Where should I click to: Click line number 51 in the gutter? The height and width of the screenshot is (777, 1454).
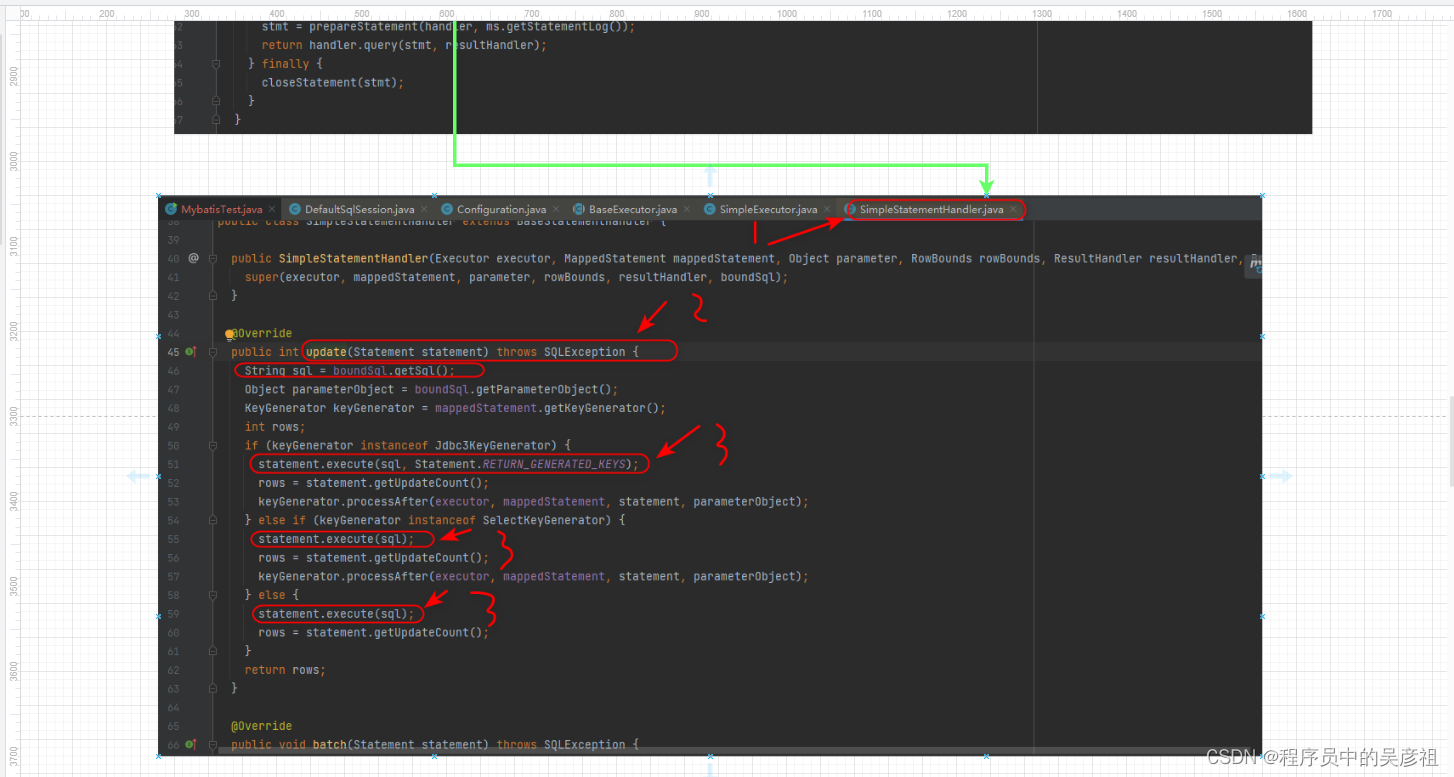click(x=174, y=464)
